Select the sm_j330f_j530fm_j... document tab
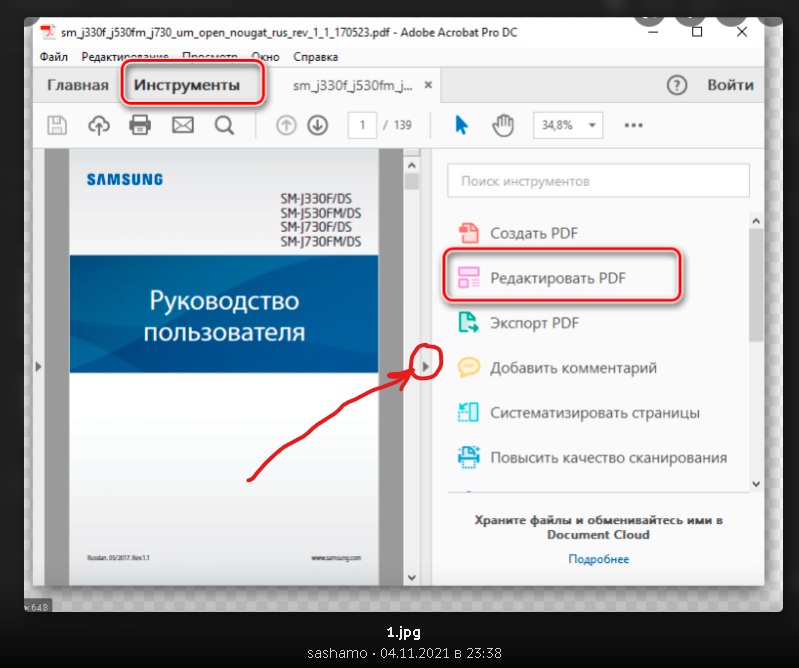The image size is (799, 668). pos(353,85)
